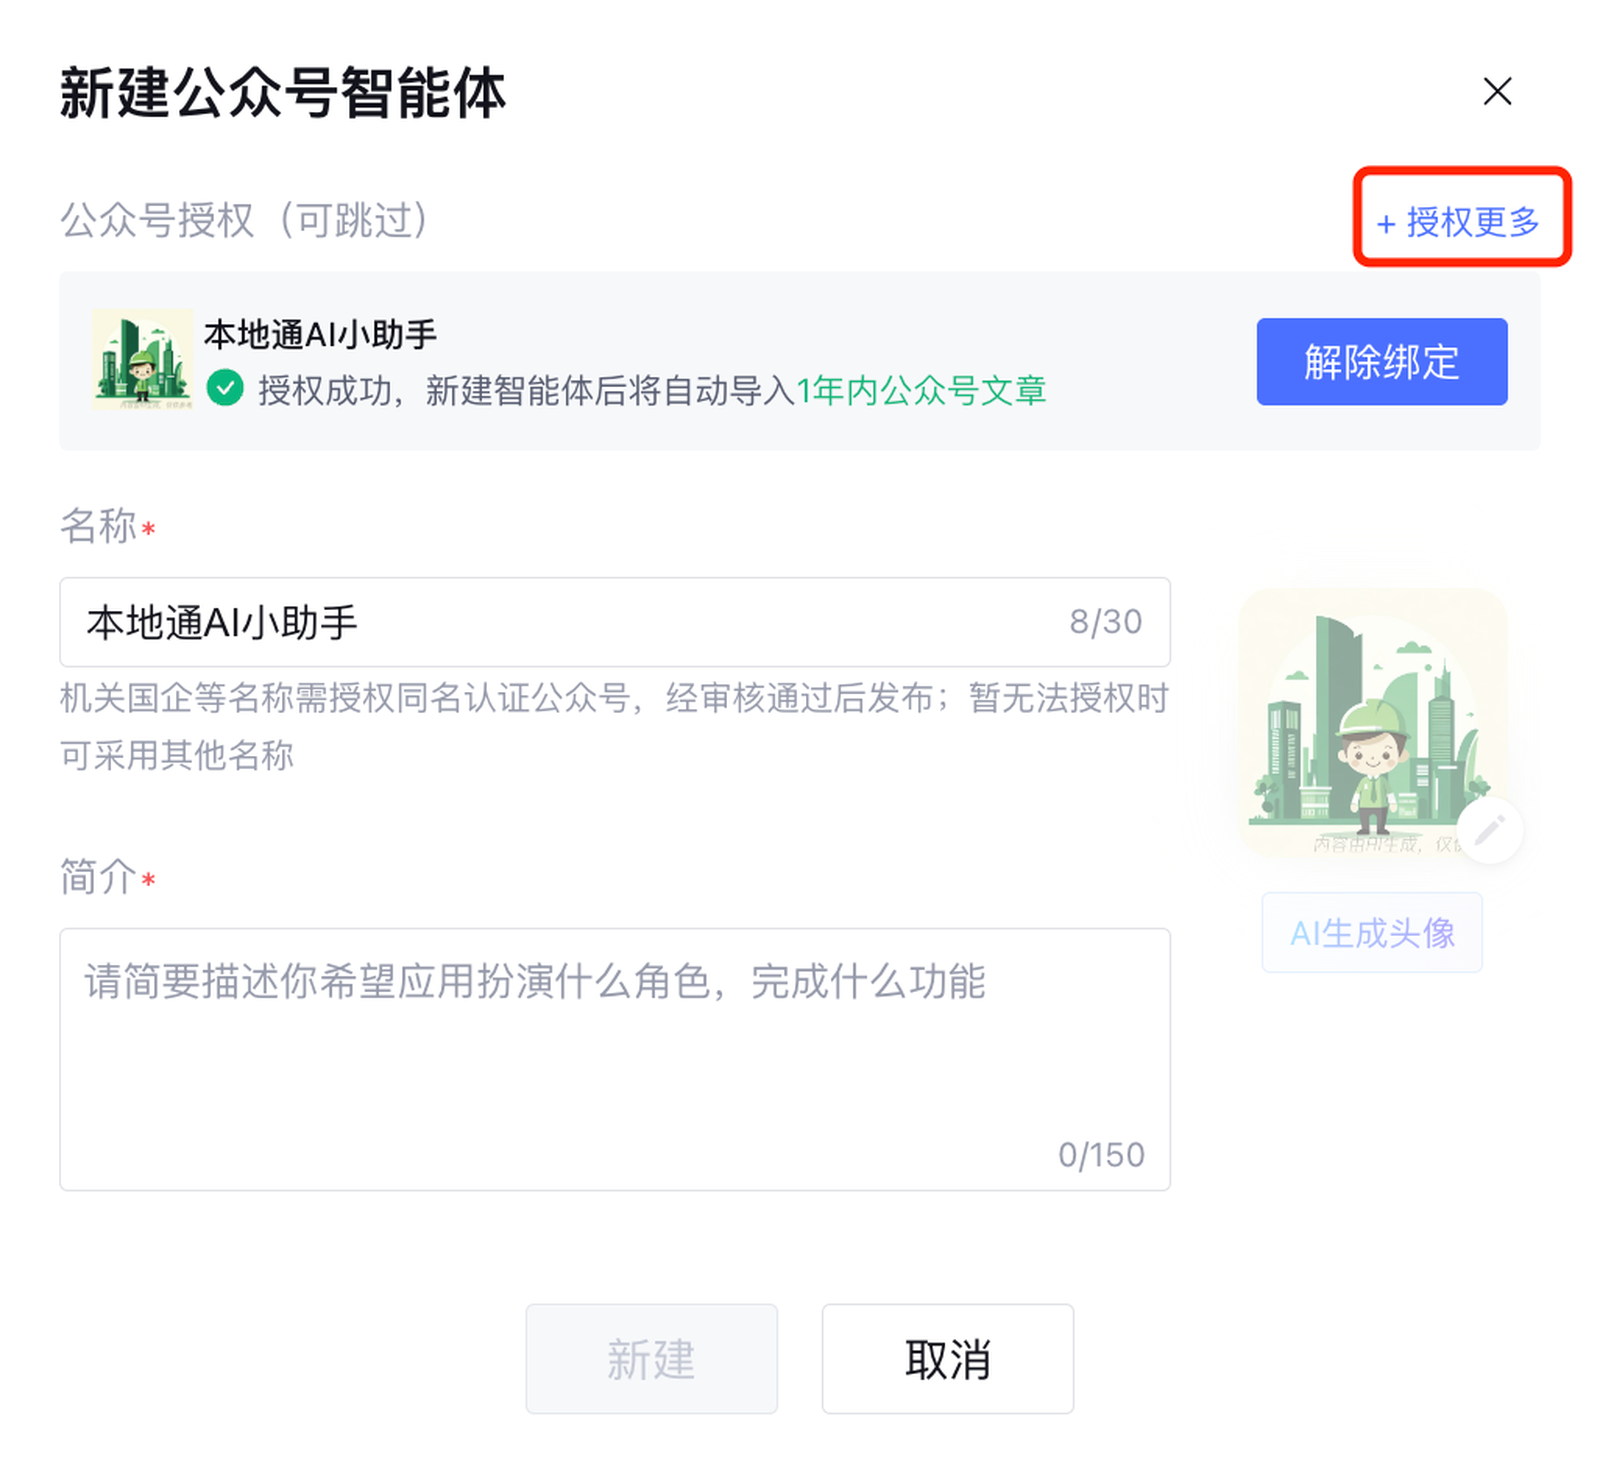Click into the 简介 description text area
1600x1472 pixels.
[x=614, y=1058]
